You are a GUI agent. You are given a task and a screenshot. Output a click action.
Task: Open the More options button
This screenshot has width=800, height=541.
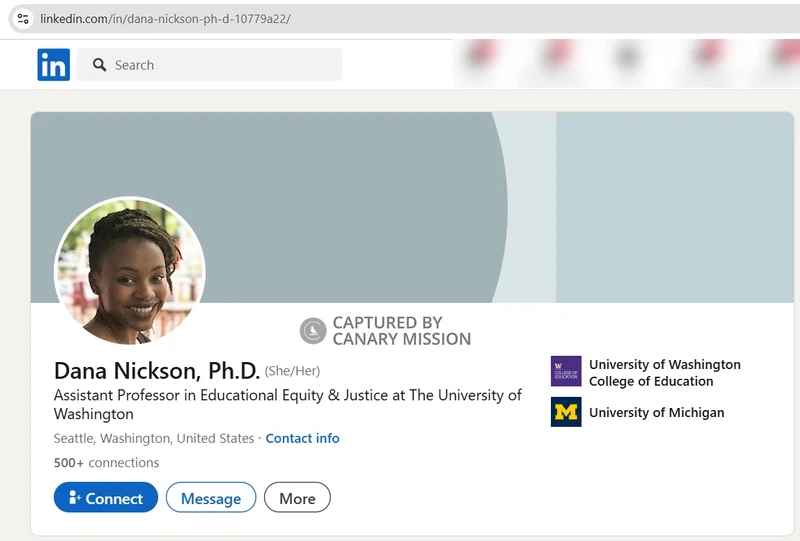click(x=297, y=498)
